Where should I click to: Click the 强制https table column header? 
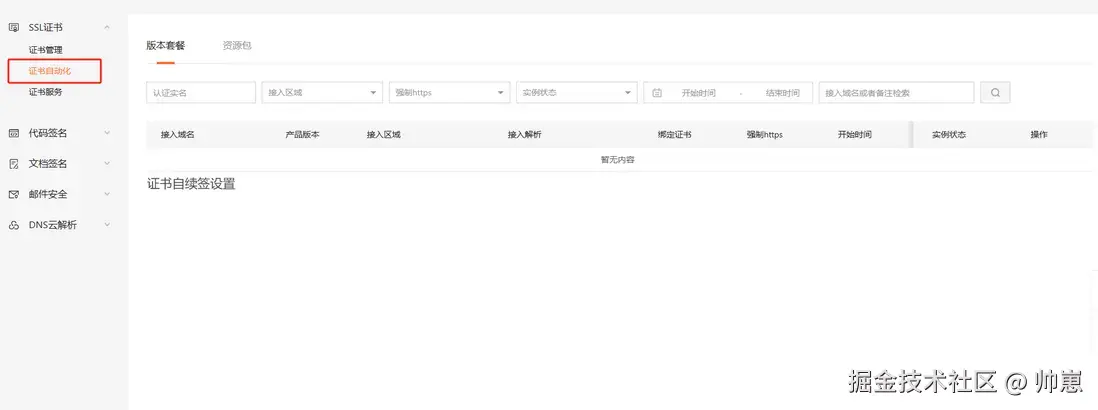tap(765, 134)
